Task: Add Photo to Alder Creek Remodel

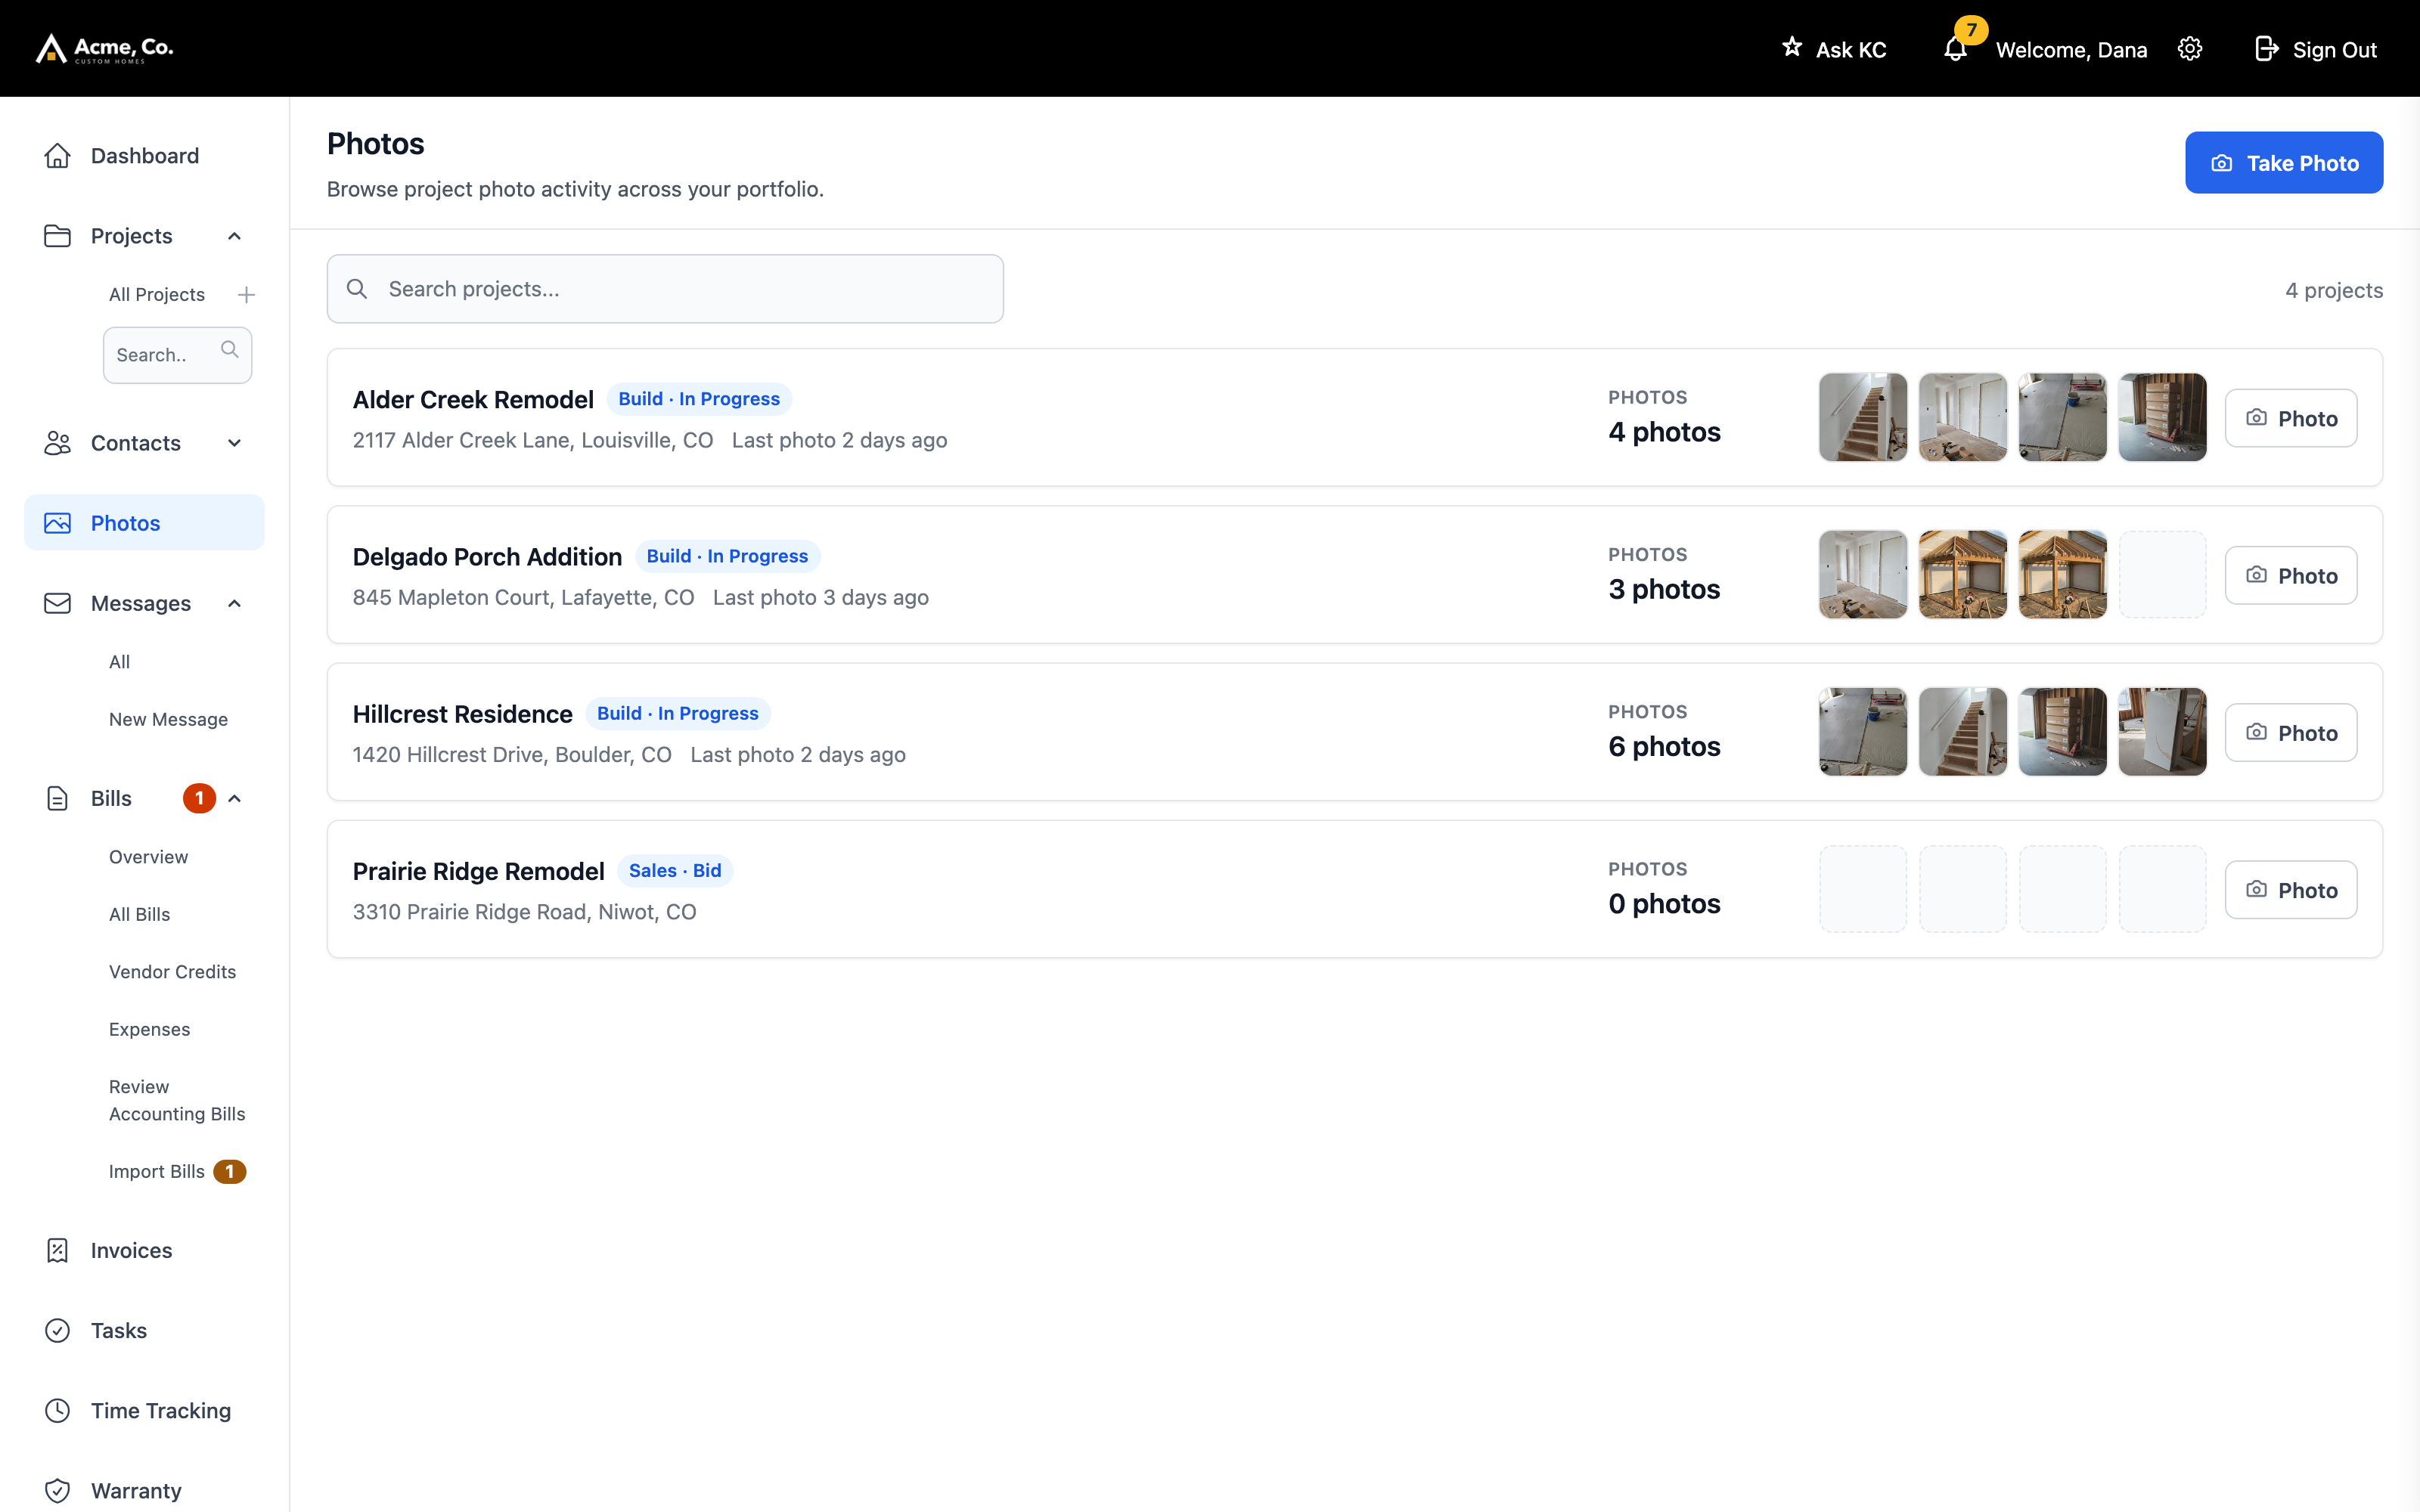Action: [x=2291, y=418]
